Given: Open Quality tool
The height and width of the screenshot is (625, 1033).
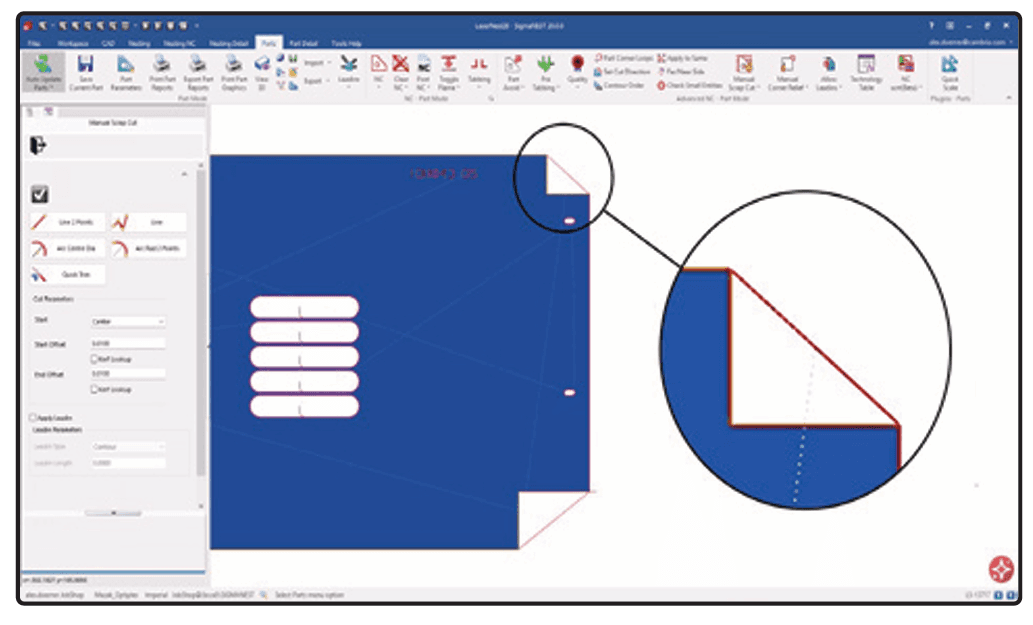Looking at the screenshot, I should 577,70.
